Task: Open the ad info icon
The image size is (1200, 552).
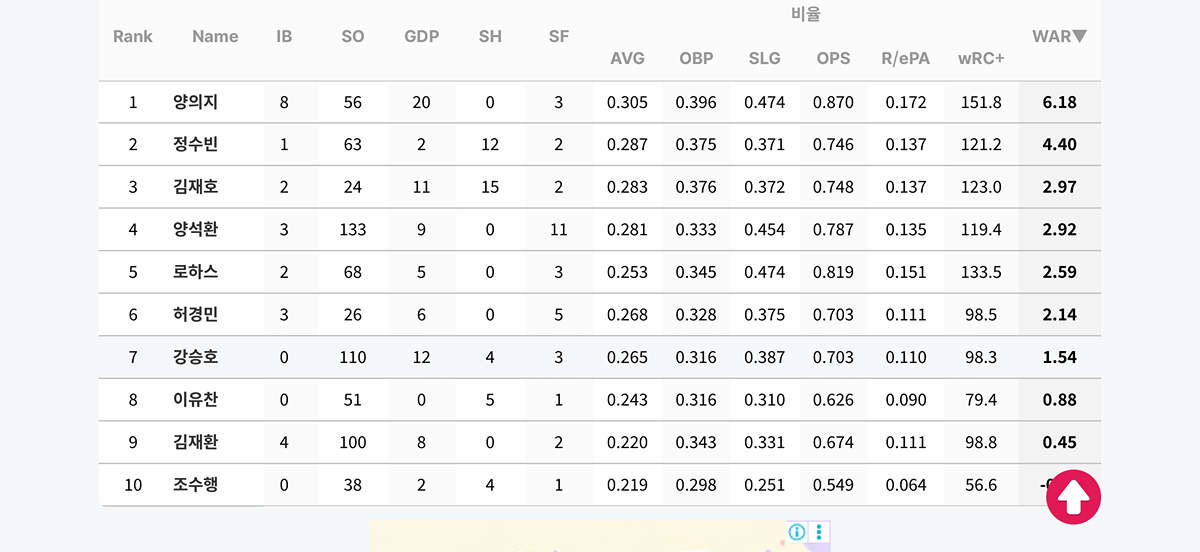Action: point(797,532)
